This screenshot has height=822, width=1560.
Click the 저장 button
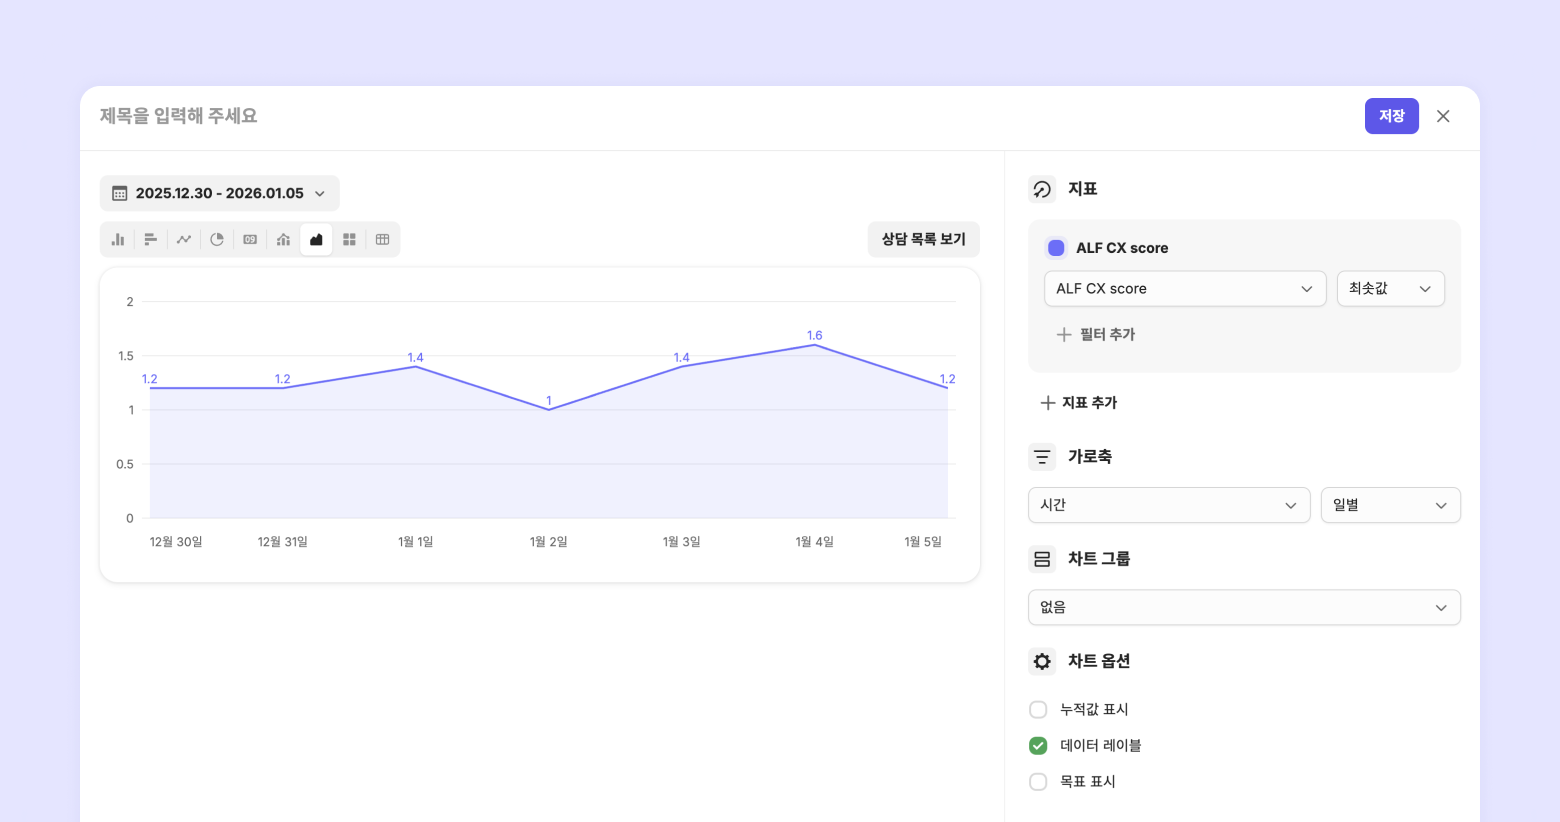point(1391,116)
